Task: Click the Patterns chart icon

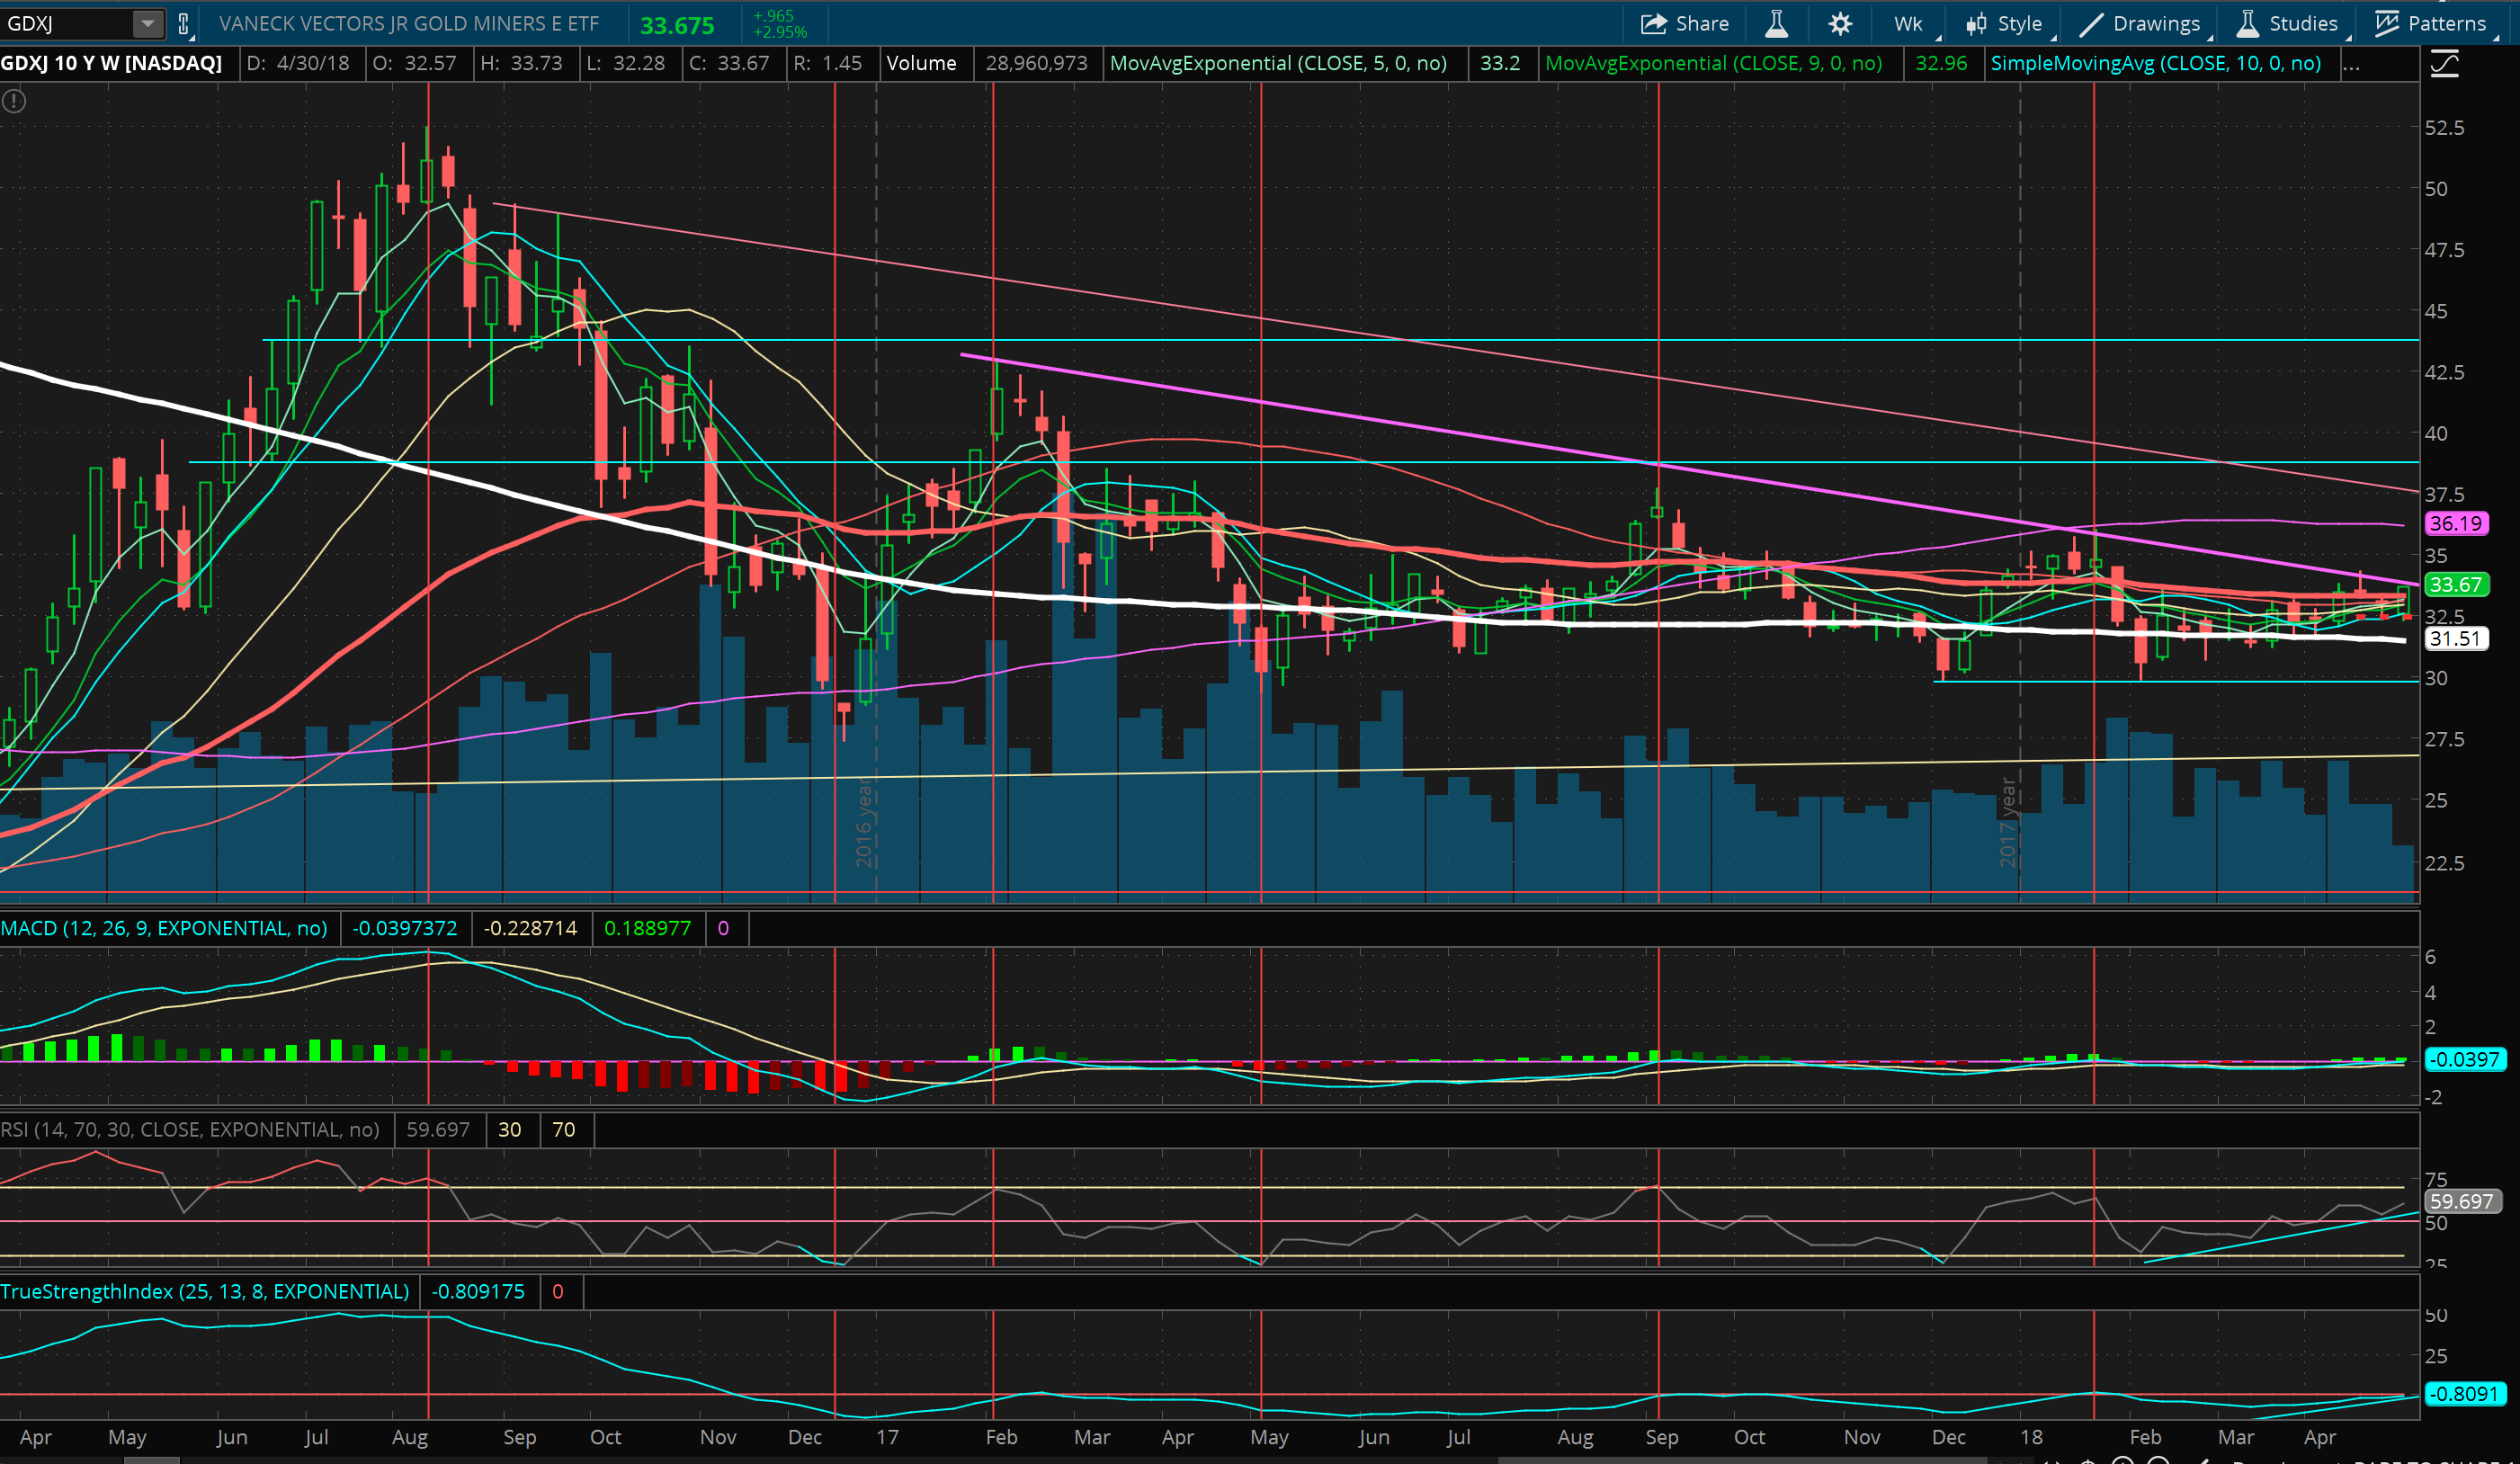Action: [x=2387, y=23]
